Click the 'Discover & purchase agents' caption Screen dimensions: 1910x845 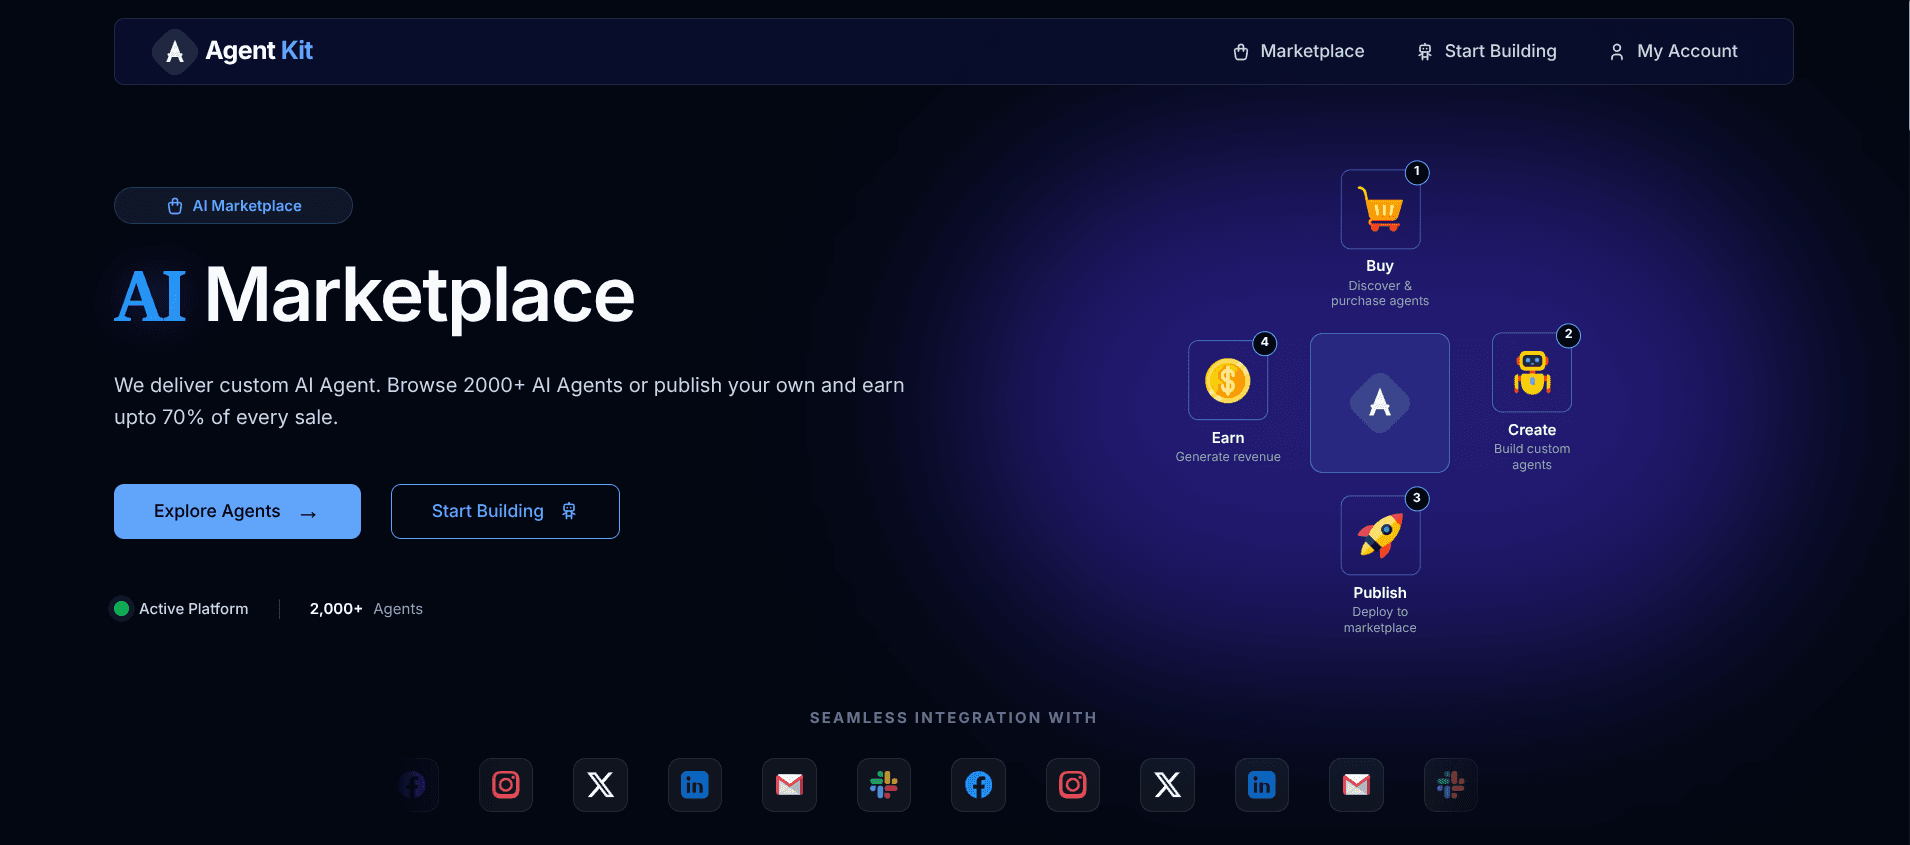click(x=1380, y=293)
